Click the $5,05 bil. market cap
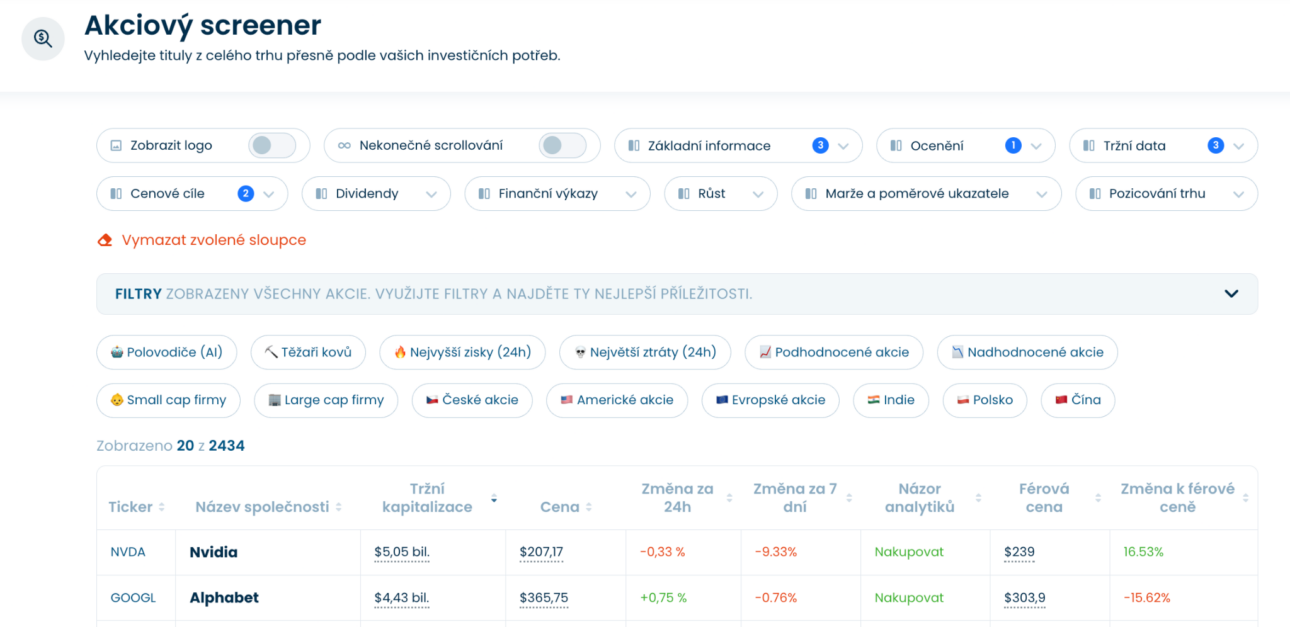This screenshot has width=1290, height=627. [x=402, y=552]
